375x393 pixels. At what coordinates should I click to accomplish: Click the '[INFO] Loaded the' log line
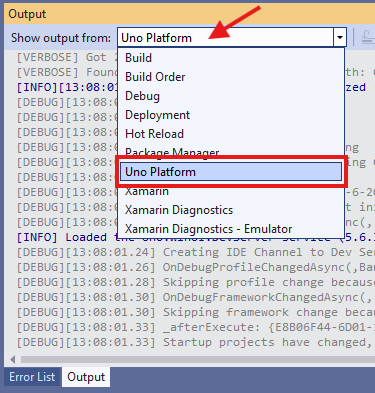[67, 237]
